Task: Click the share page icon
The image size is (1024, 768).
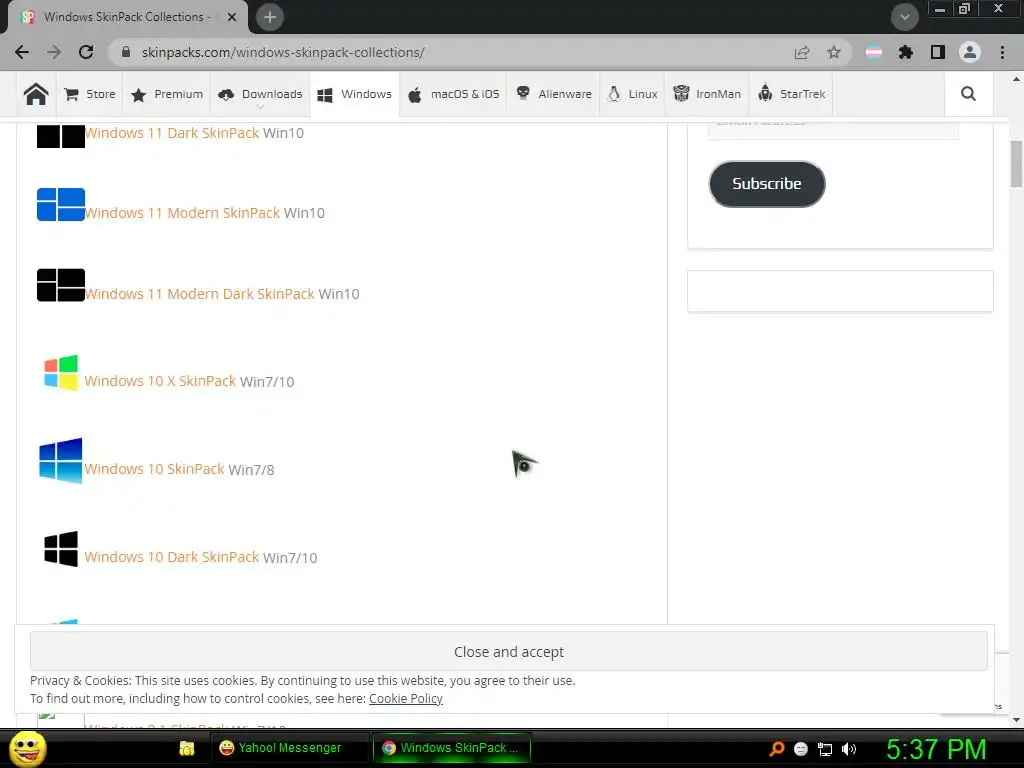Action: tap(802, 52)
